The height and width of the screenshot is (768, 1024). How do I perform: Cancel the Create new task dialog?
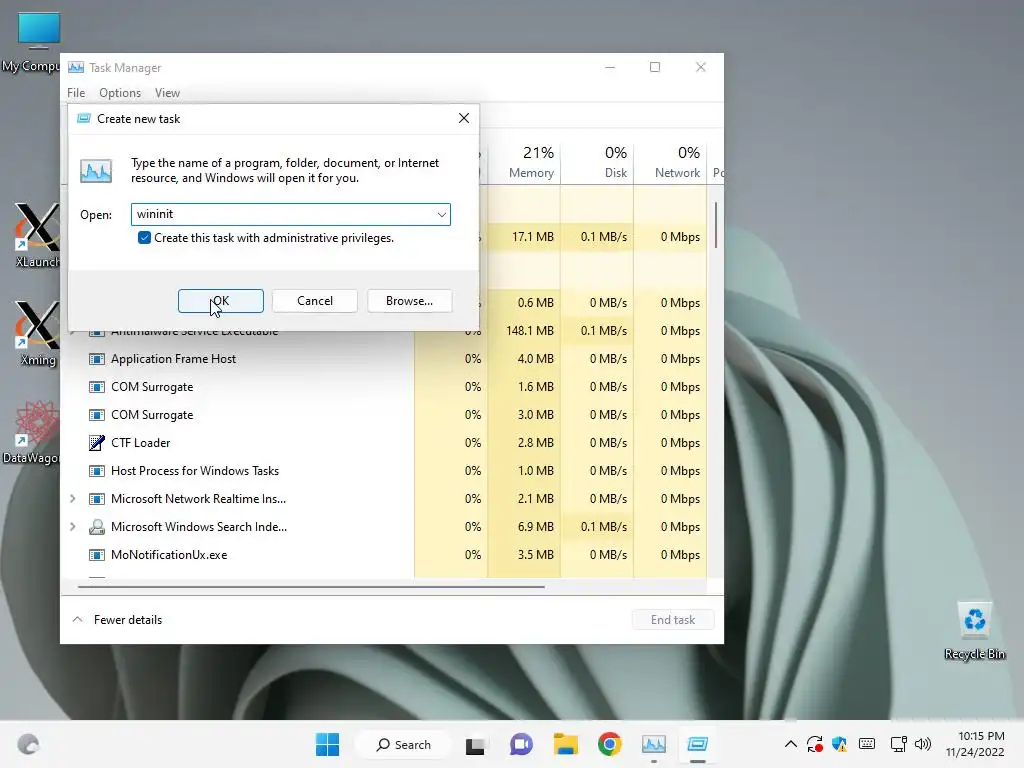click(x=315, y=301)
